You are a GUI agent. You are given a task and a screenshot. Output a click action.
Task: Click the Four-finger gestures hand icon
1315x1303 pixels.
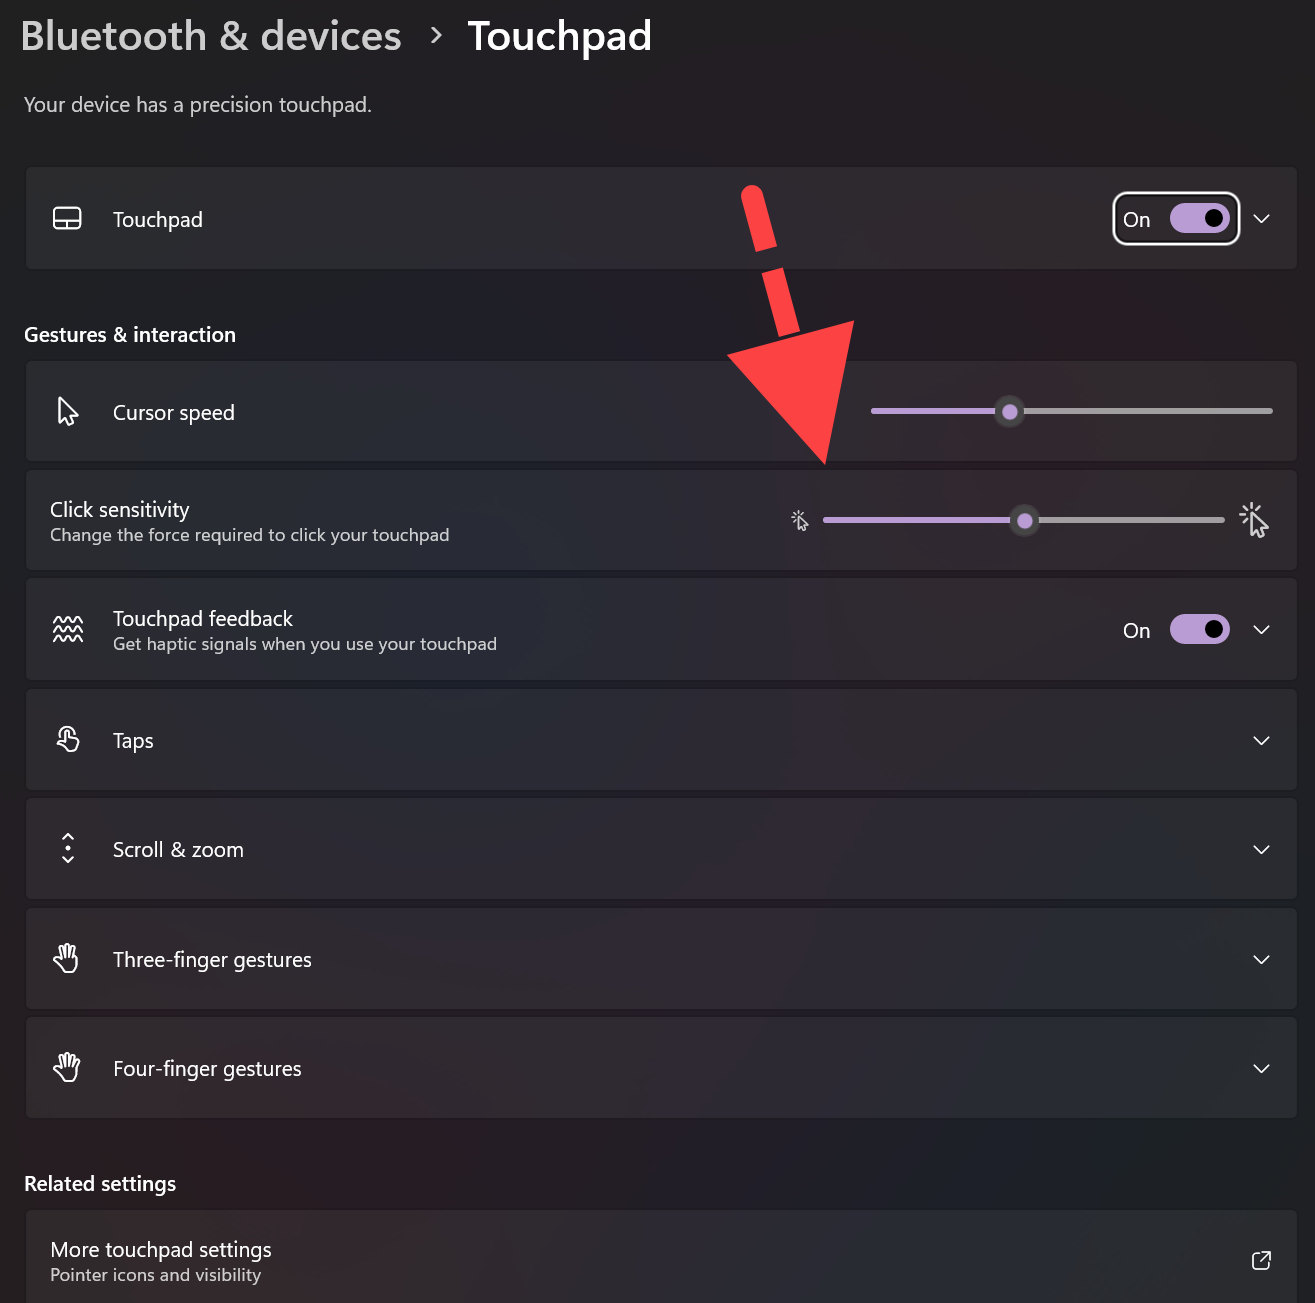(67, 1067)
